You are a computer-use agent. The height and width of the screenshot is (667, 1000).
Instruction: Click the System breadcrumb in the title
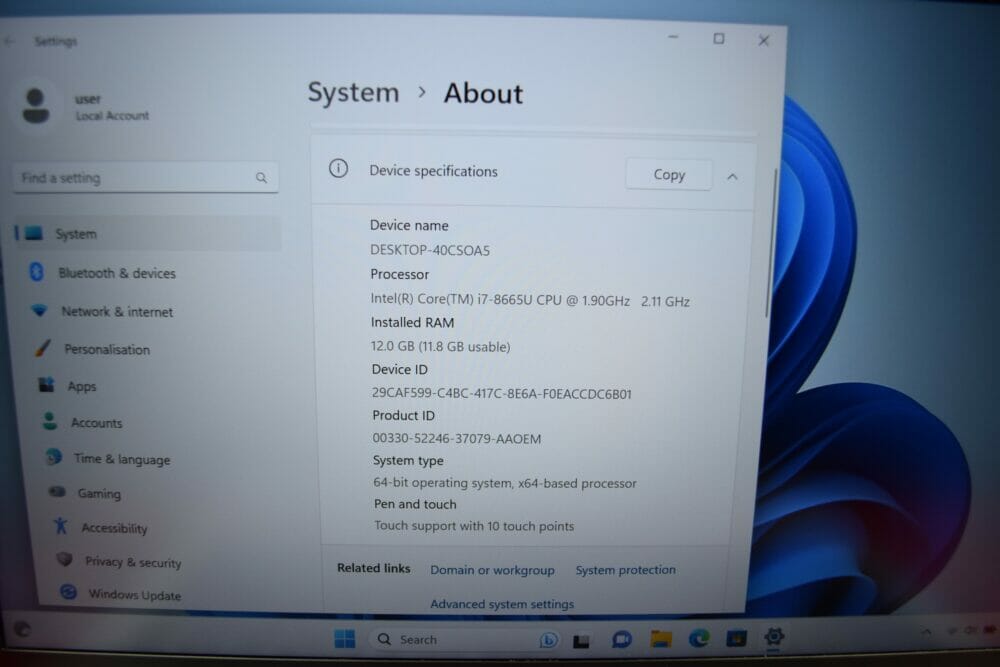point(353,92)
